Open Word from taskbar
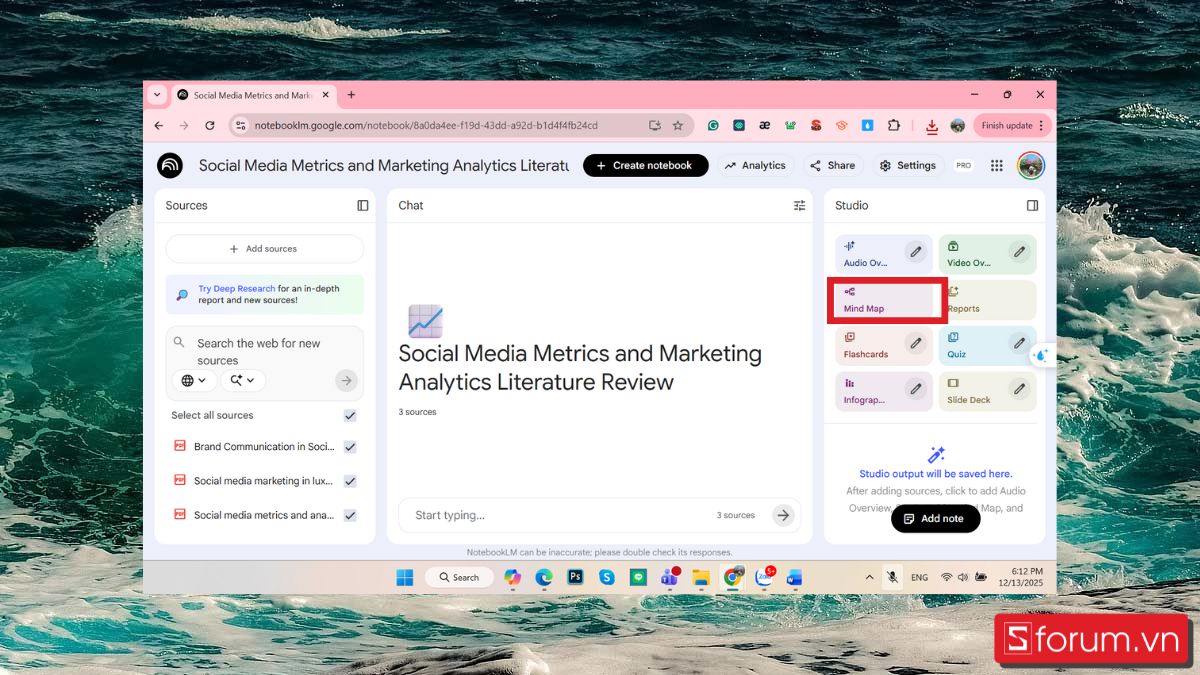1200x675 pixels. (795, 577)
